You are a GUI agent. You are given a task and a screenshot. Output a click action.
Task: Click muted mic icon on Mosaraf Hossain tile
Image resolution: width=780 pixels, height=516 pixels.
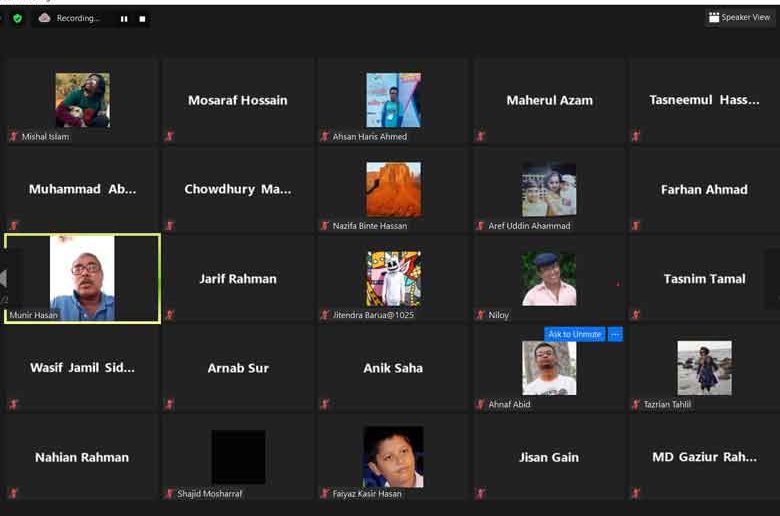[x=170, y=136]
